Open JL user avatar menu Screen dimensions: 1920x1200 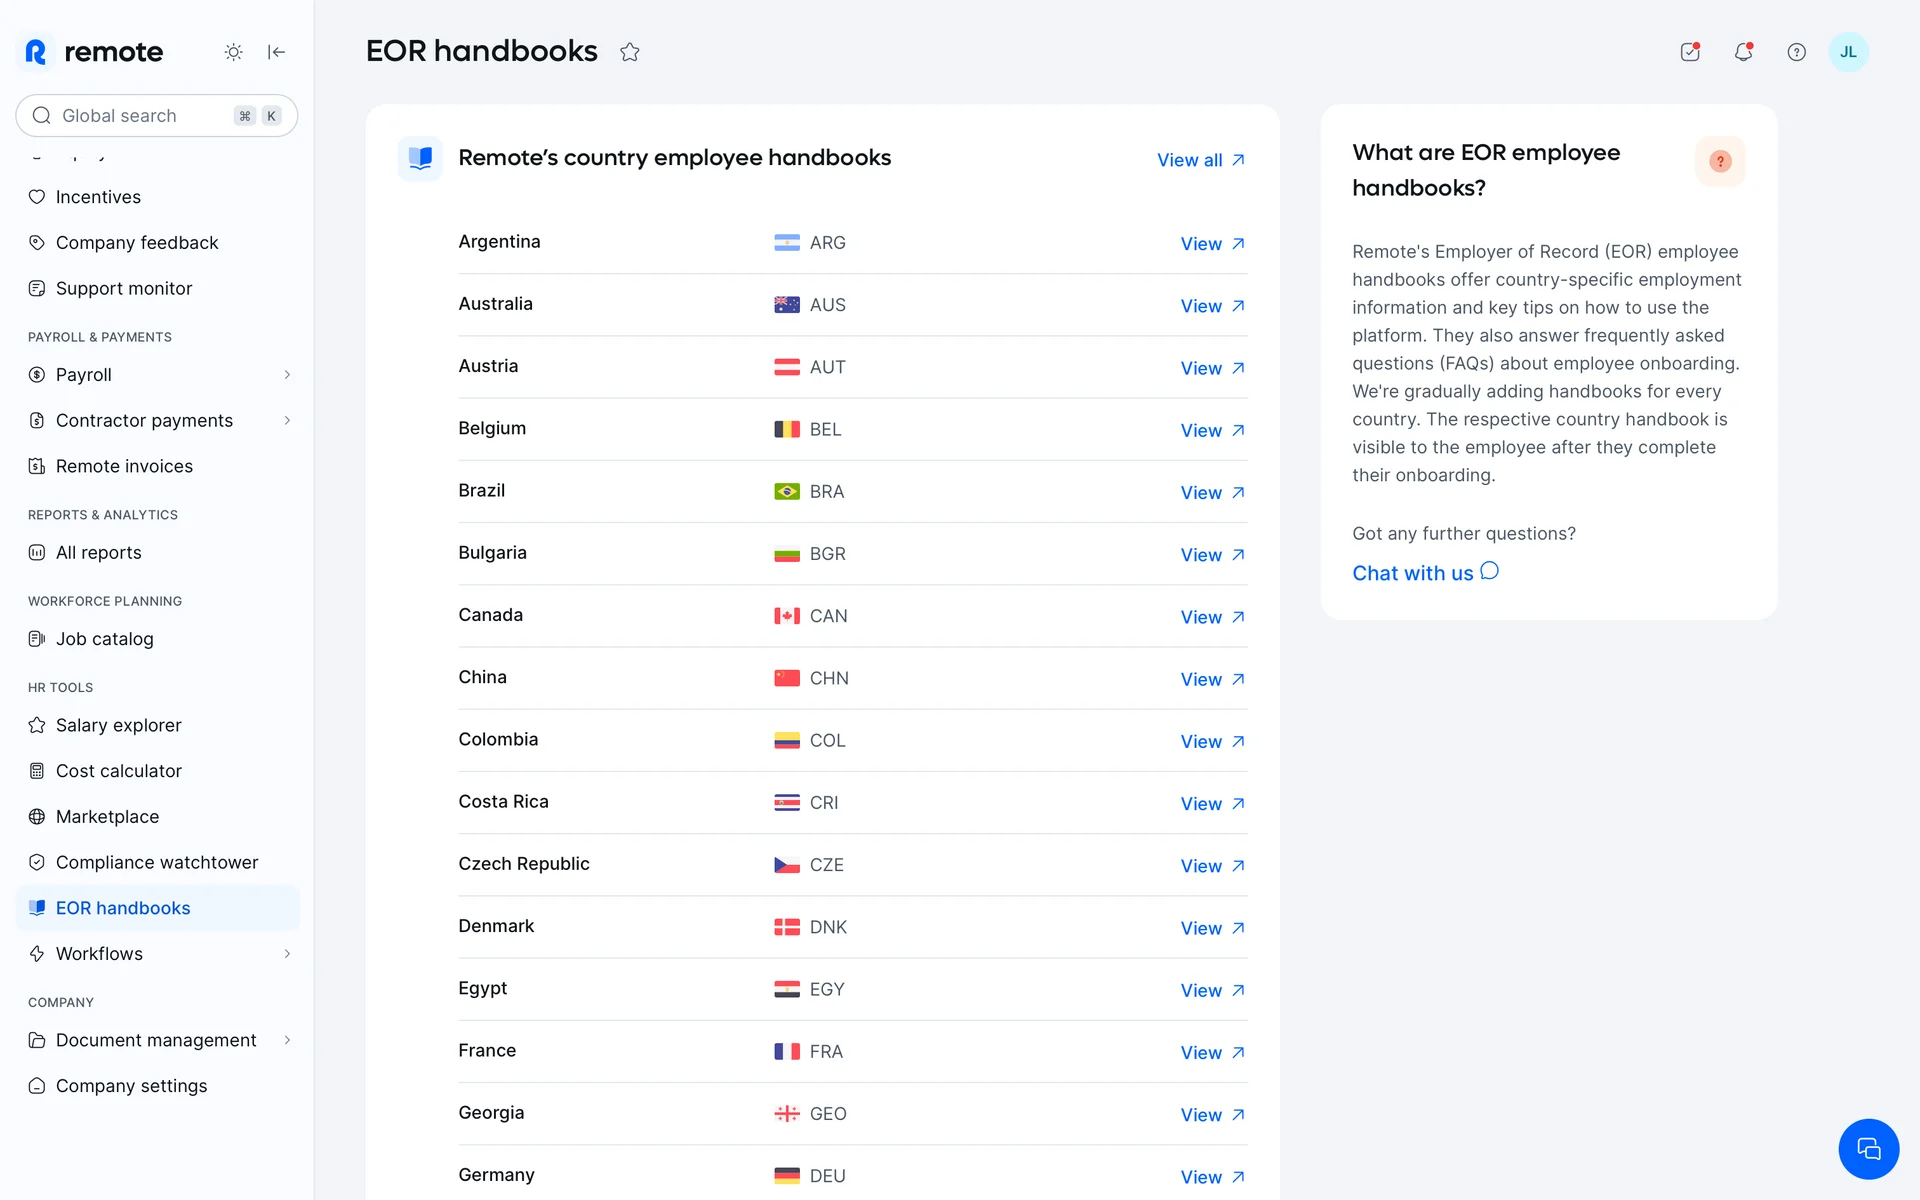[1847, 52]
